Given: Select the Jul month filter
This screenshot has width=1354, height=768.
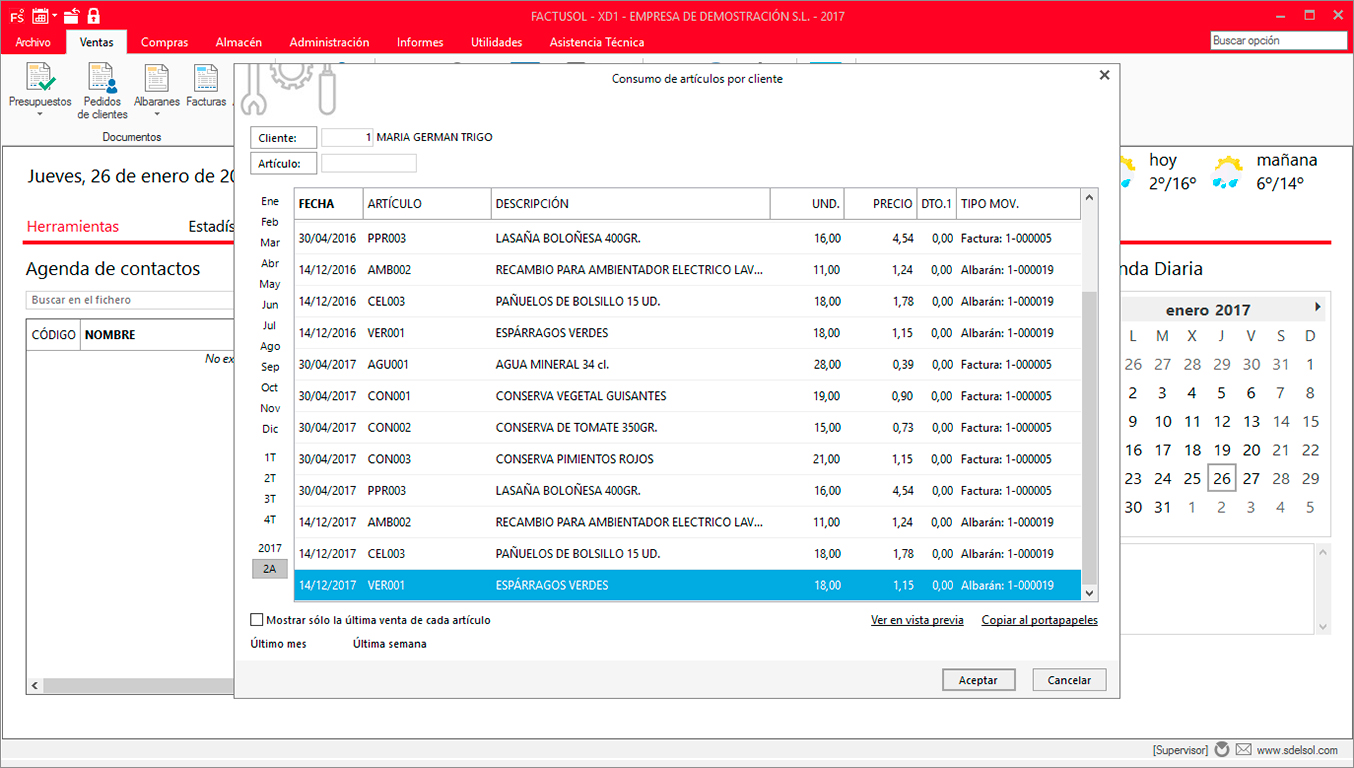Looking at the screenshot, I should [270, 326].
